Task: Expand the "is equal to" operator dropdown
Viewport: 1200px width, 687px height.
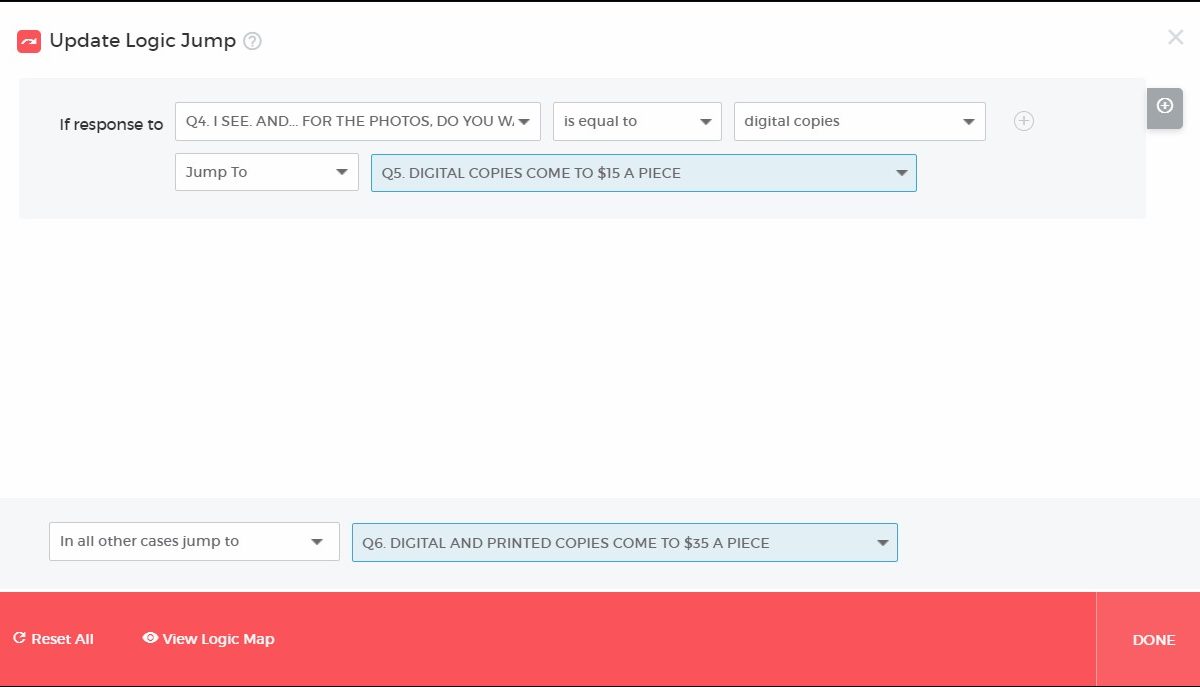Action: 637,121
